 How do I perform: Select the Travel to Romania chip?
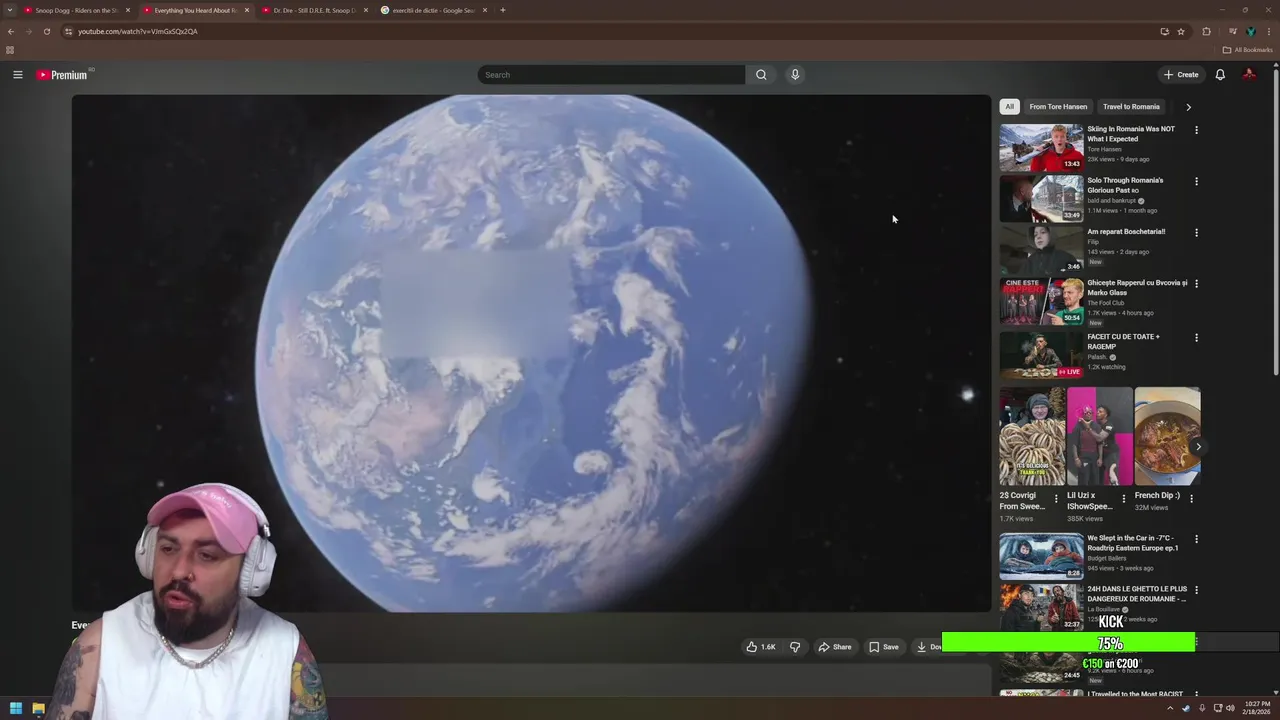click(x=1131, y=107)
